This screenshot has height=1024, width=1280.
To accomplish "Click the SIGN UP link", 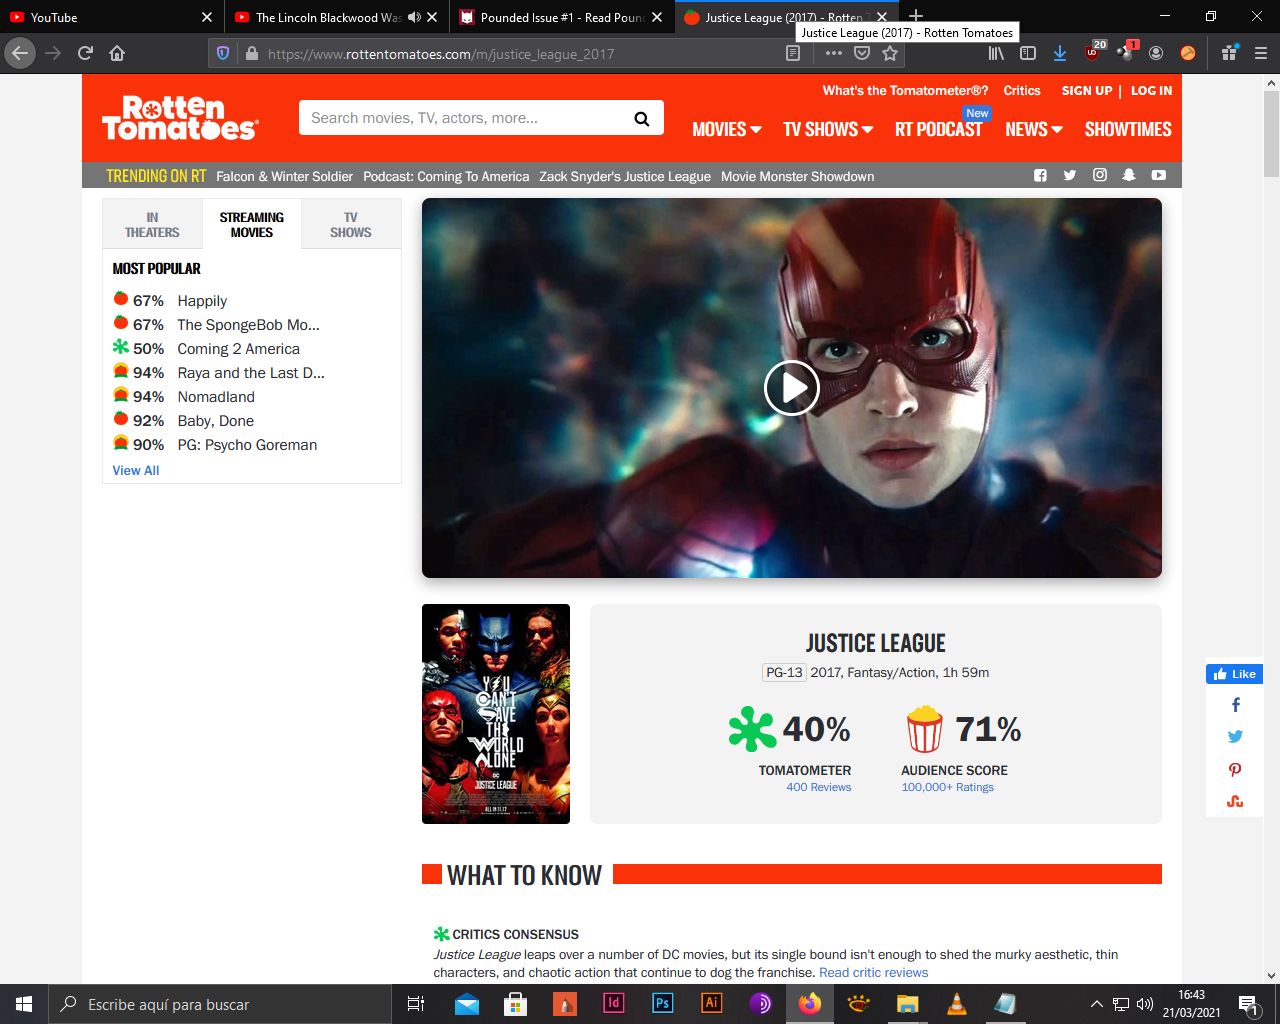I will click(1087, 90).
